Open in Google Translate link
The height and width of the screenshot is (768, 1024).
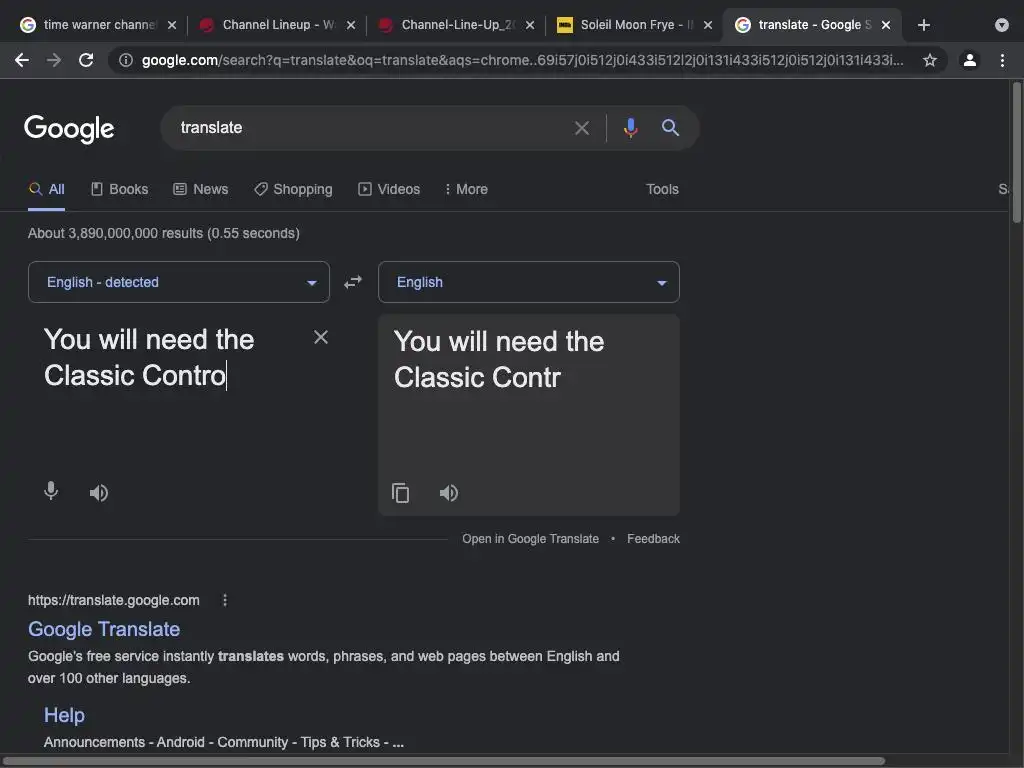530,539
